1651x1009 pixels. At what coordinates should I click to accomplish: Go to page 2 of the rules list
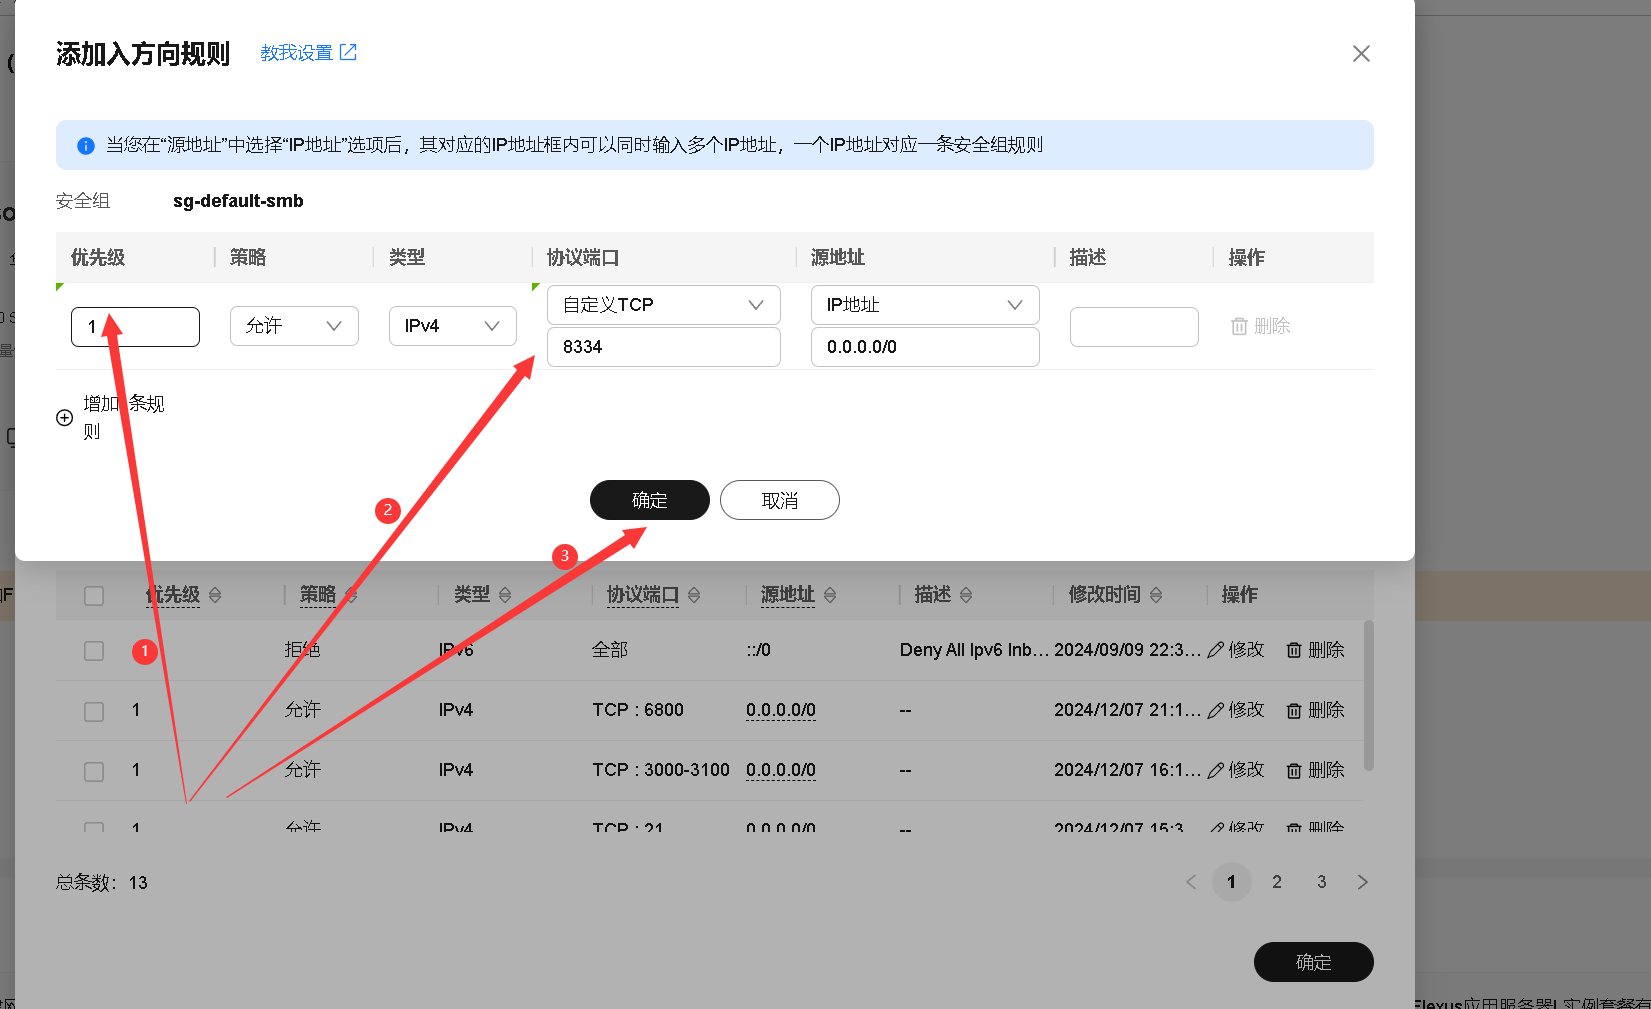coord(1276,881)
